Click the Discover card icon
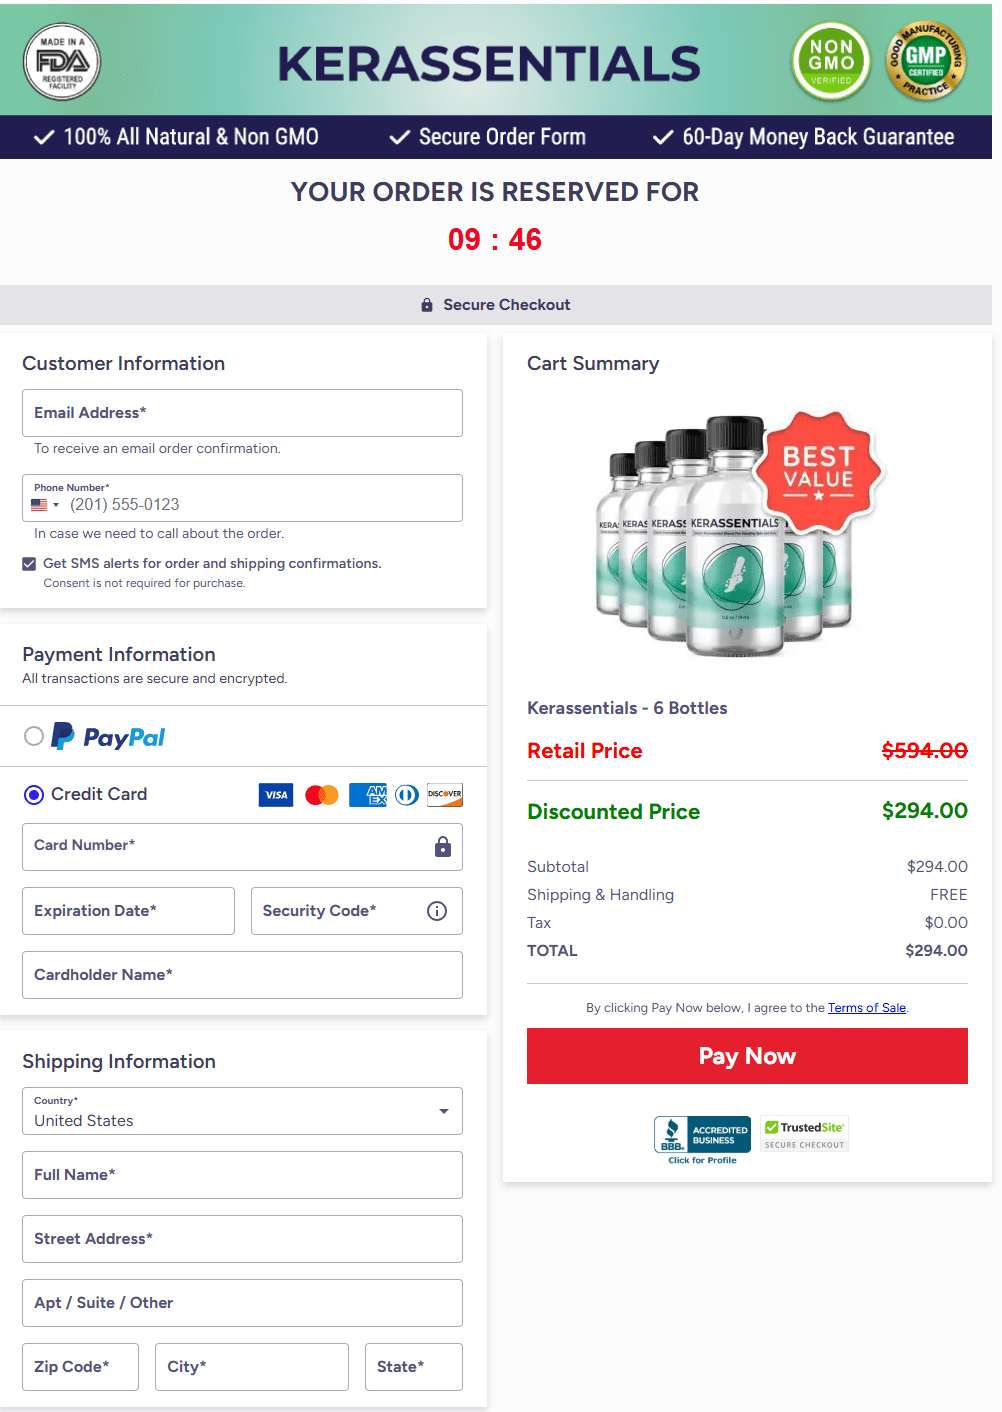Screen dimensions: 1002x1412 [x=444, y=795]
